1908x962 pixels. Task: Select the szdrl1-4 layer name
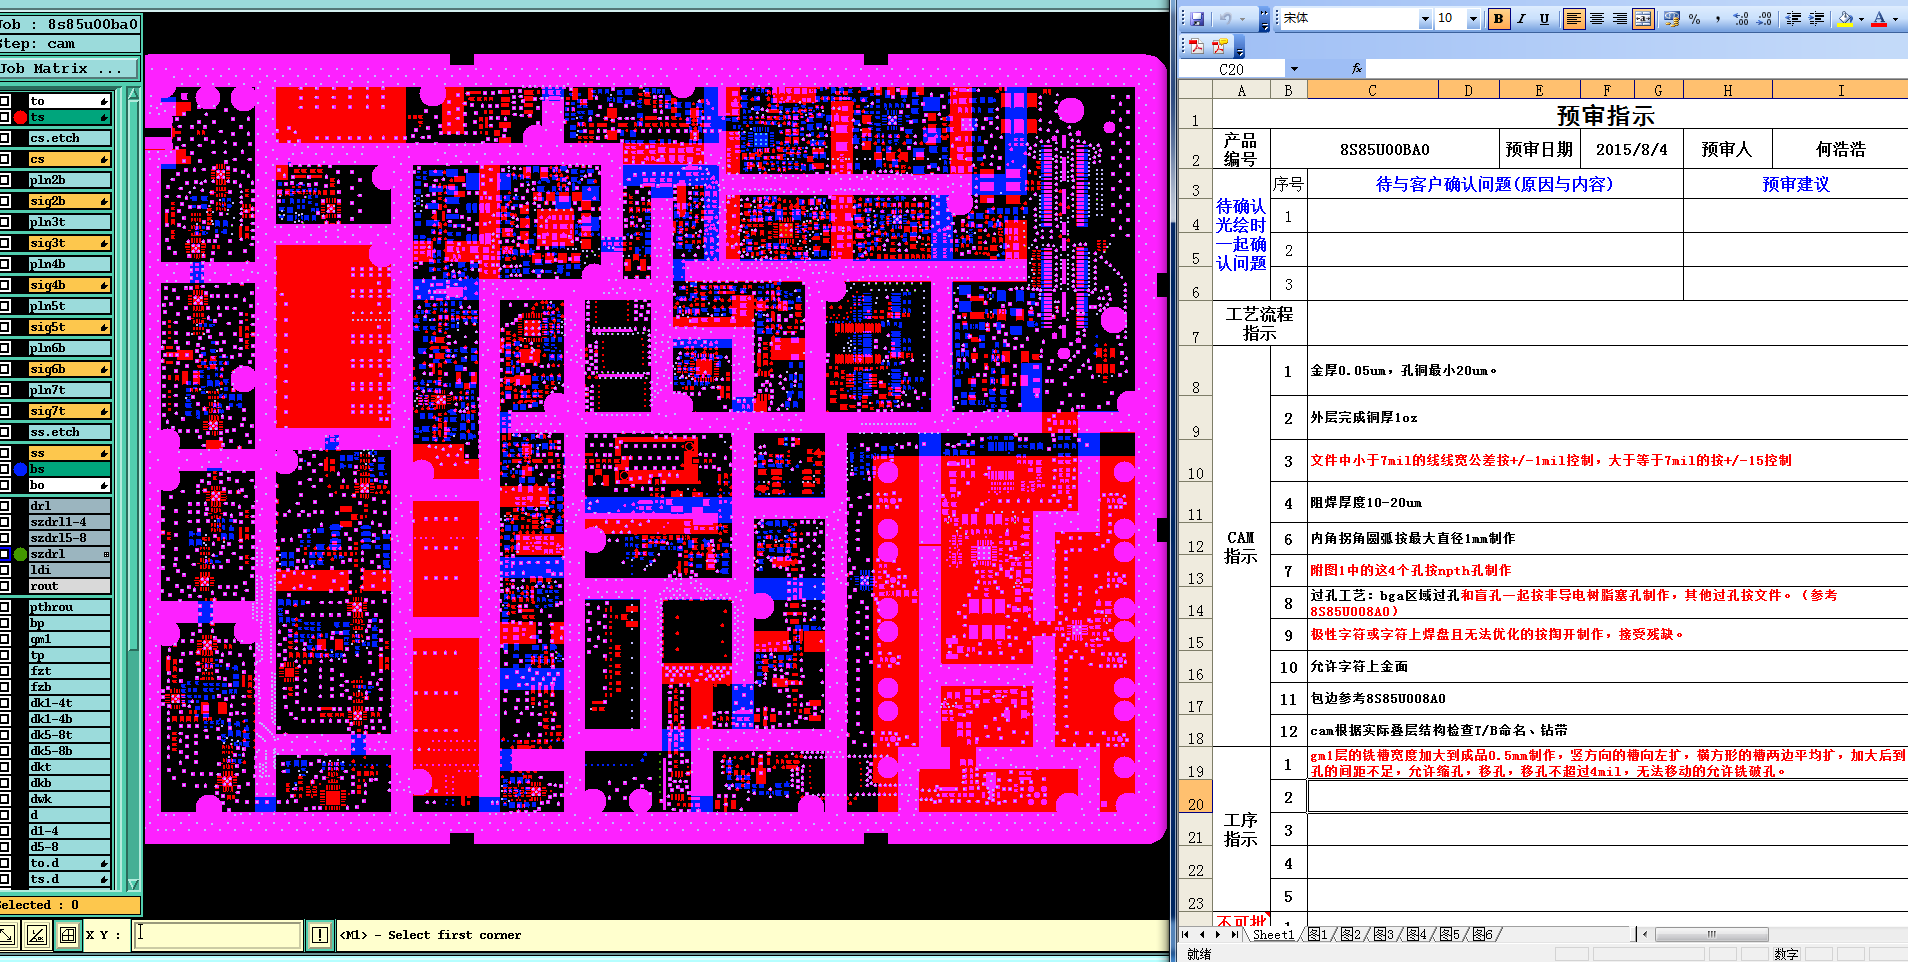pos(69,522)
